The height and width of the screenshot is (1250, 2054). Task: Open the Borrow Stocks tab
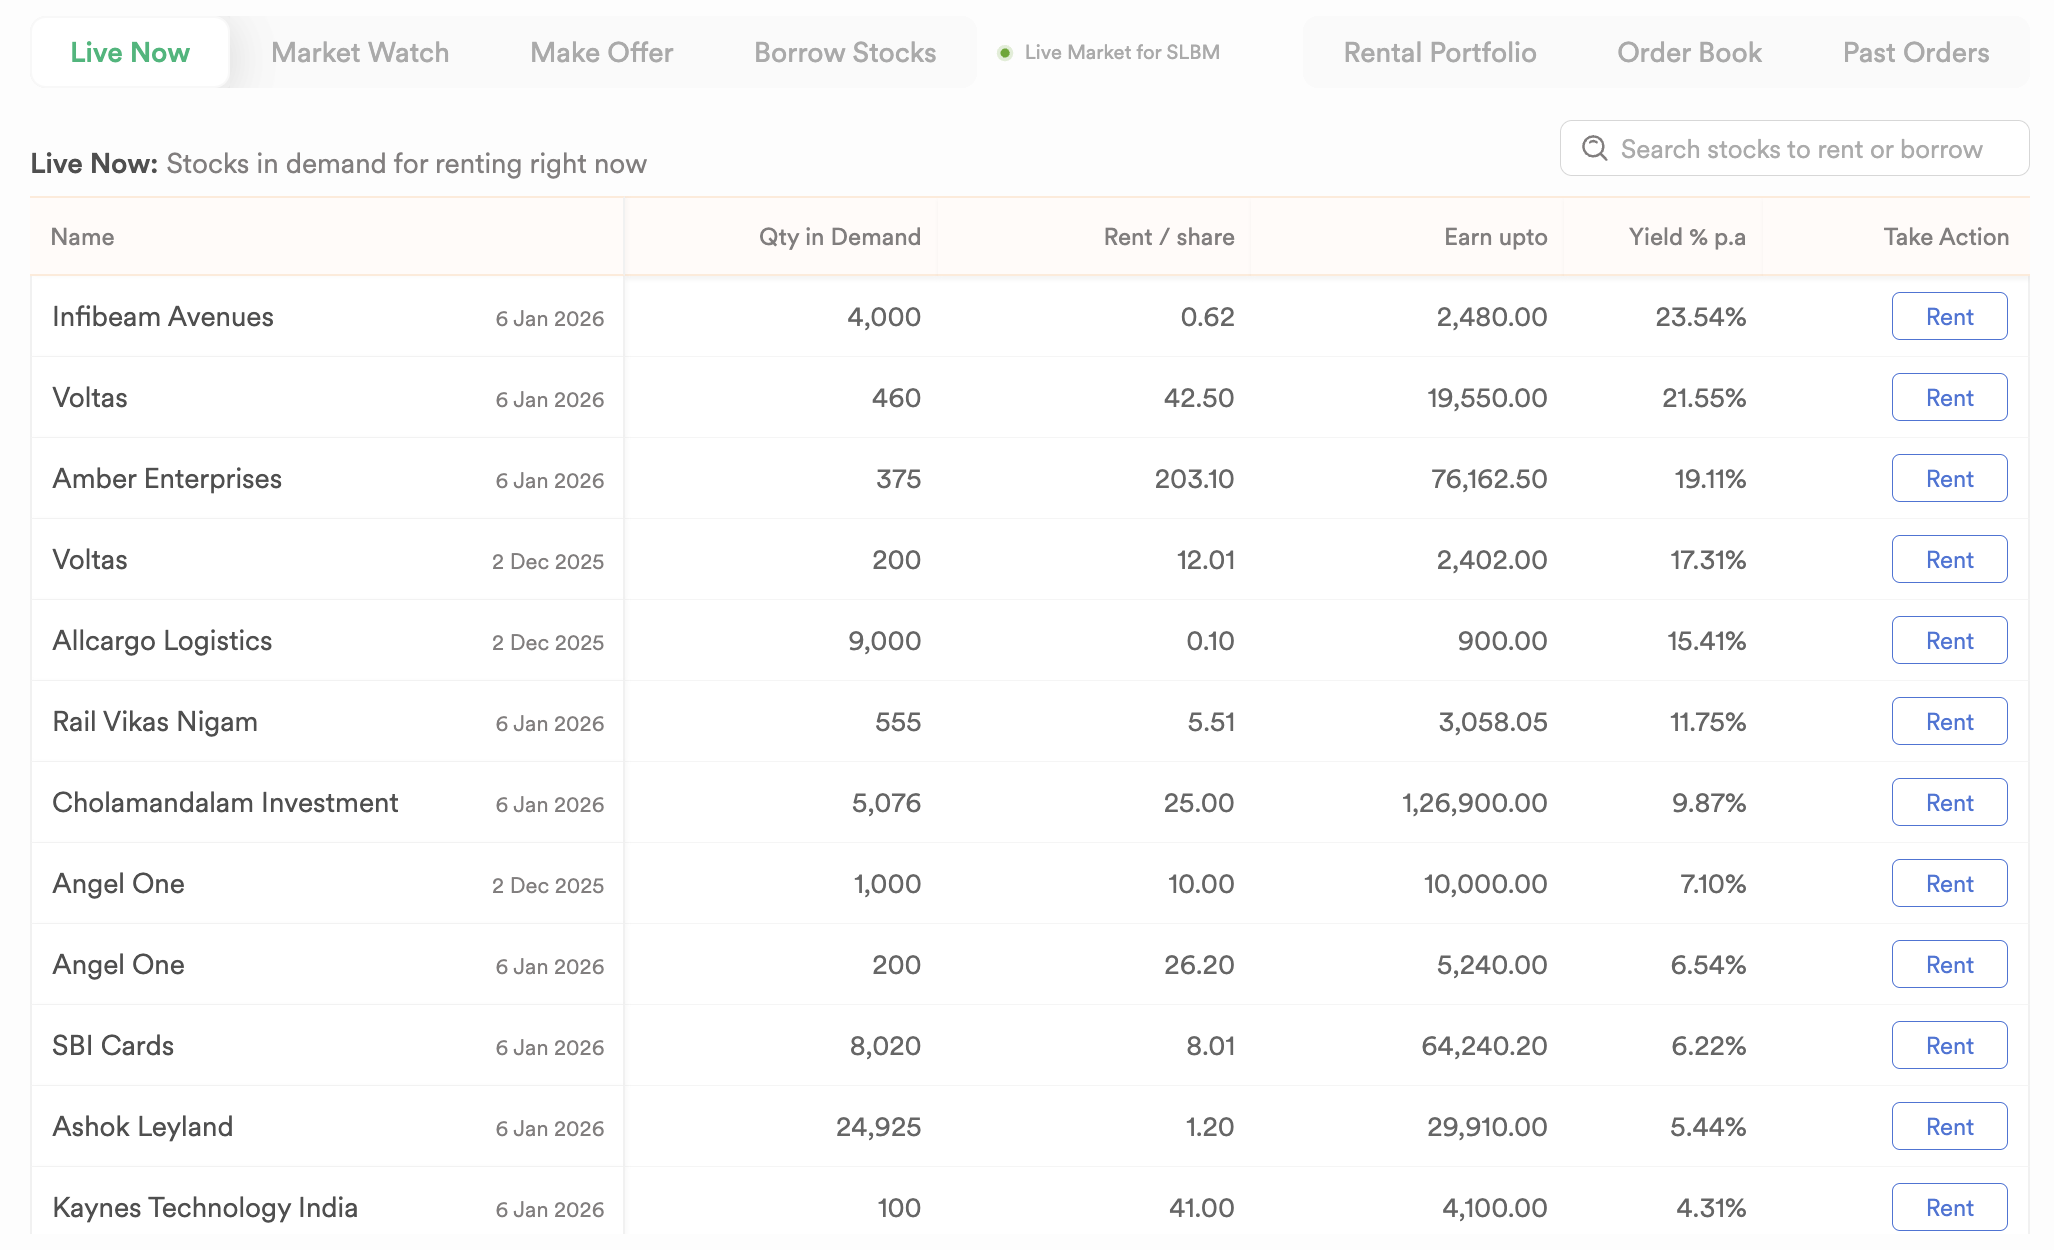tap(845, 53)
